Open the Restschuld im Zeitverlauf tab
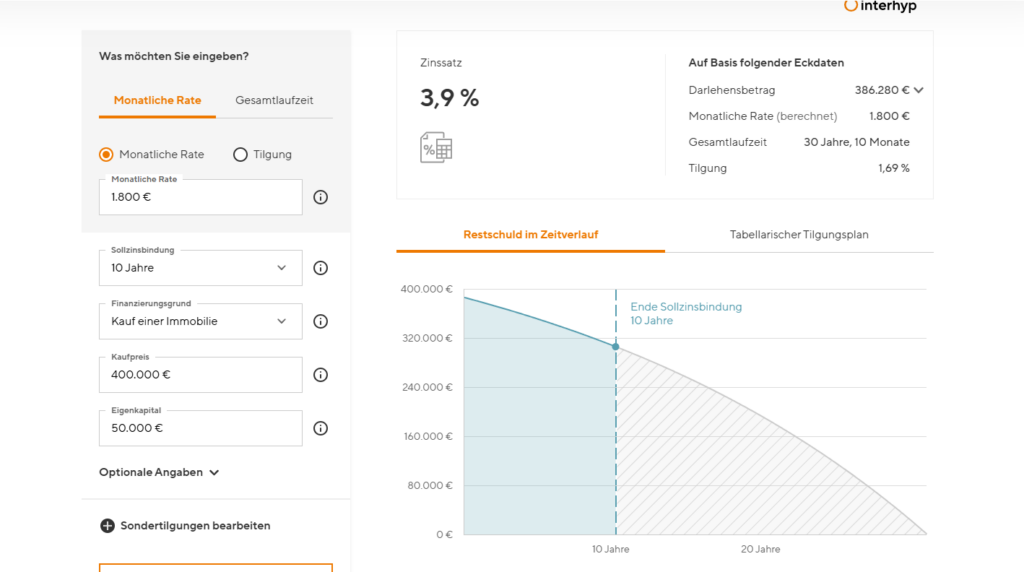1024x572 pixels. coord(530,235)
